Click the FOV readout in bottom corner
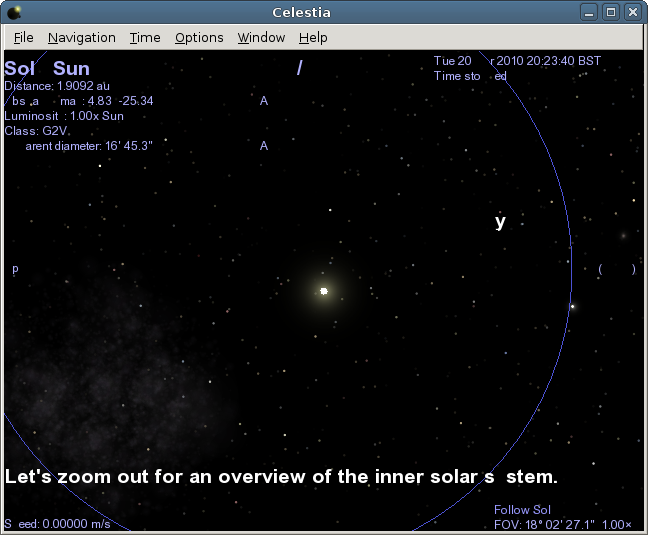The width and height of the screenshot is (648, 535). point(562,524)
